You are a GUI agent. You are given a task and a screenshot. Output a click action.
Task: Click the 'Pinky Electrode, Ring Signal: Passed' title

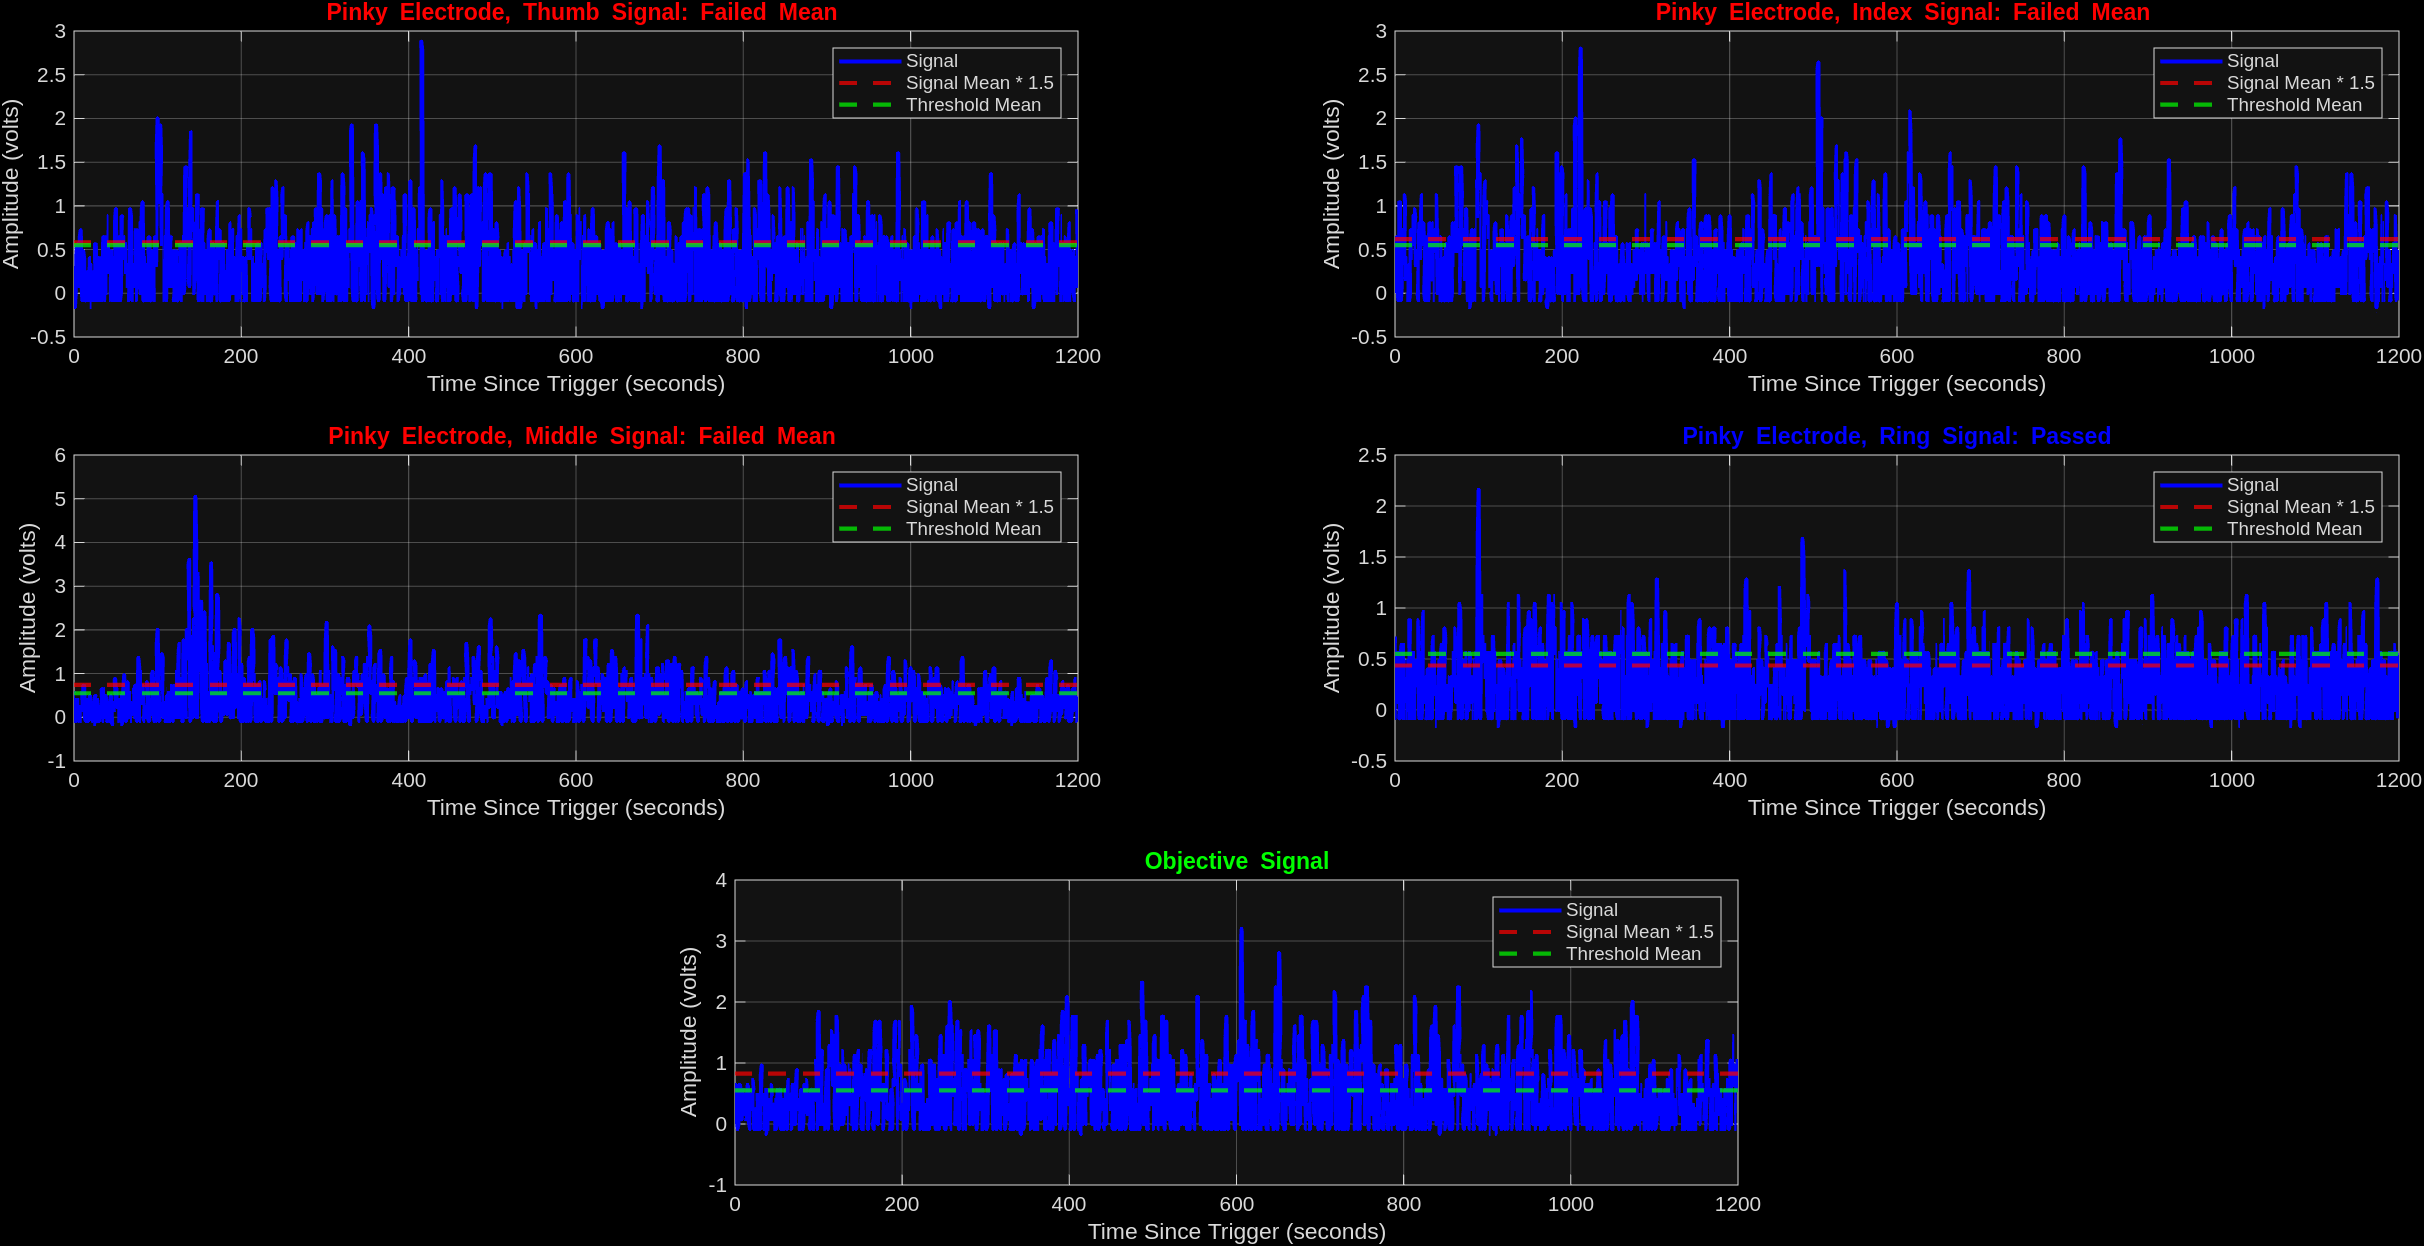(1896, 437)
